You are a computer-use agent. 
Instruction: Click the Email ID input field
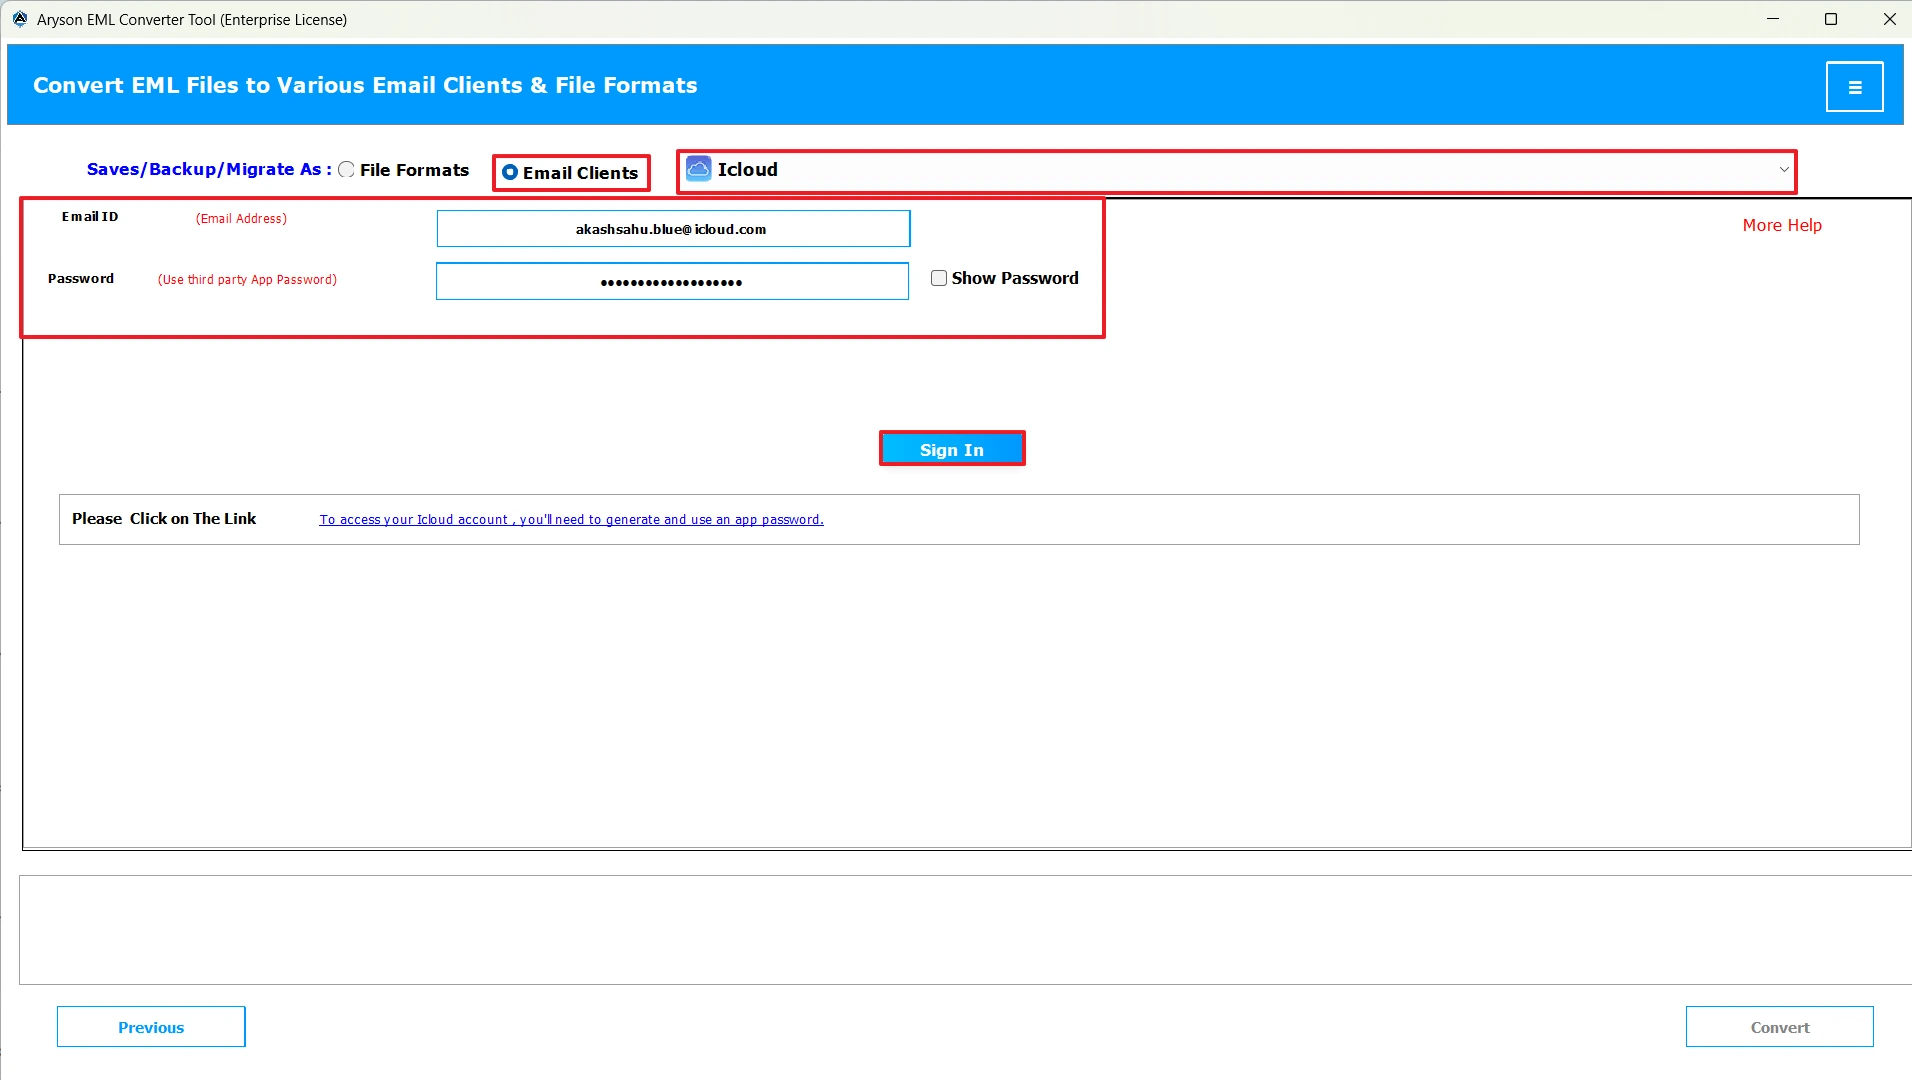click(x=673, y=229)
